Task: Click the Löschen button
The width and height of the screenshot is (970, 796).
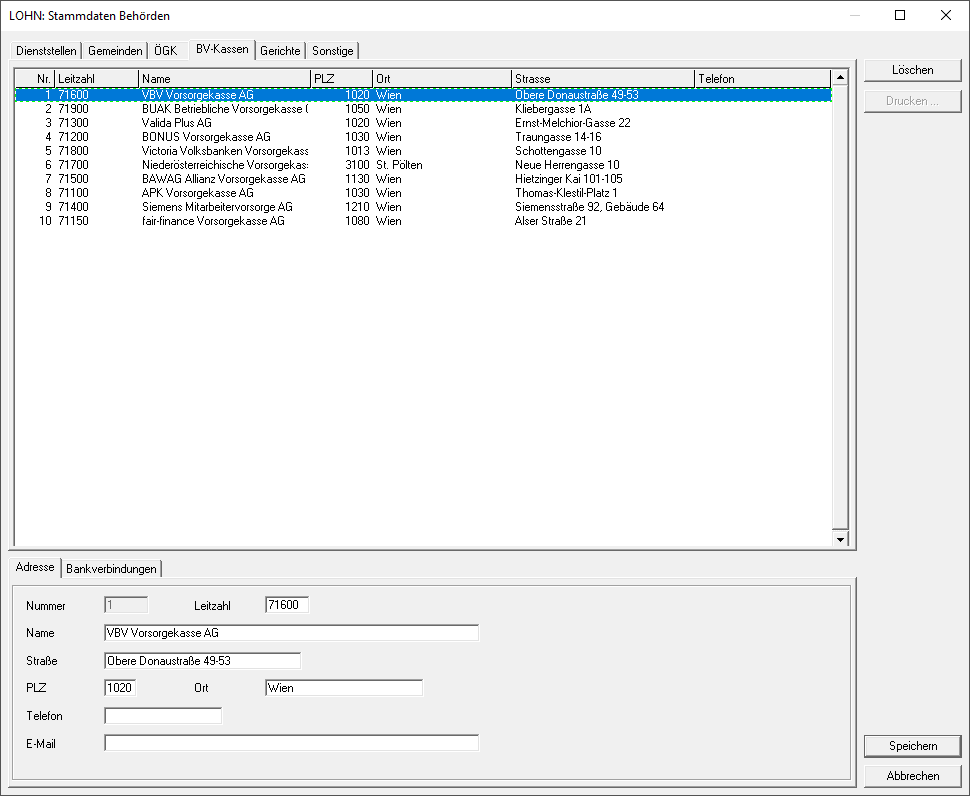Action: pos(912,70)
